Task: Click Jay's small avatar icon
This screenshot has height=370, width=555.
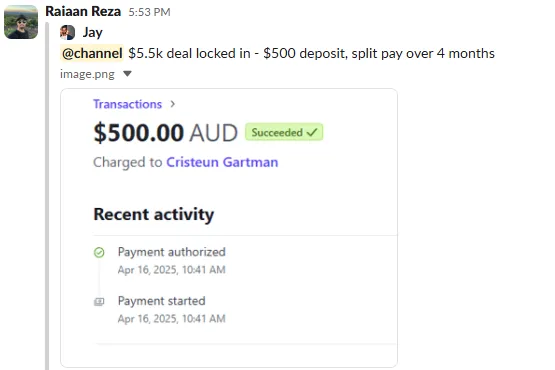Action: tap(67, 33)
